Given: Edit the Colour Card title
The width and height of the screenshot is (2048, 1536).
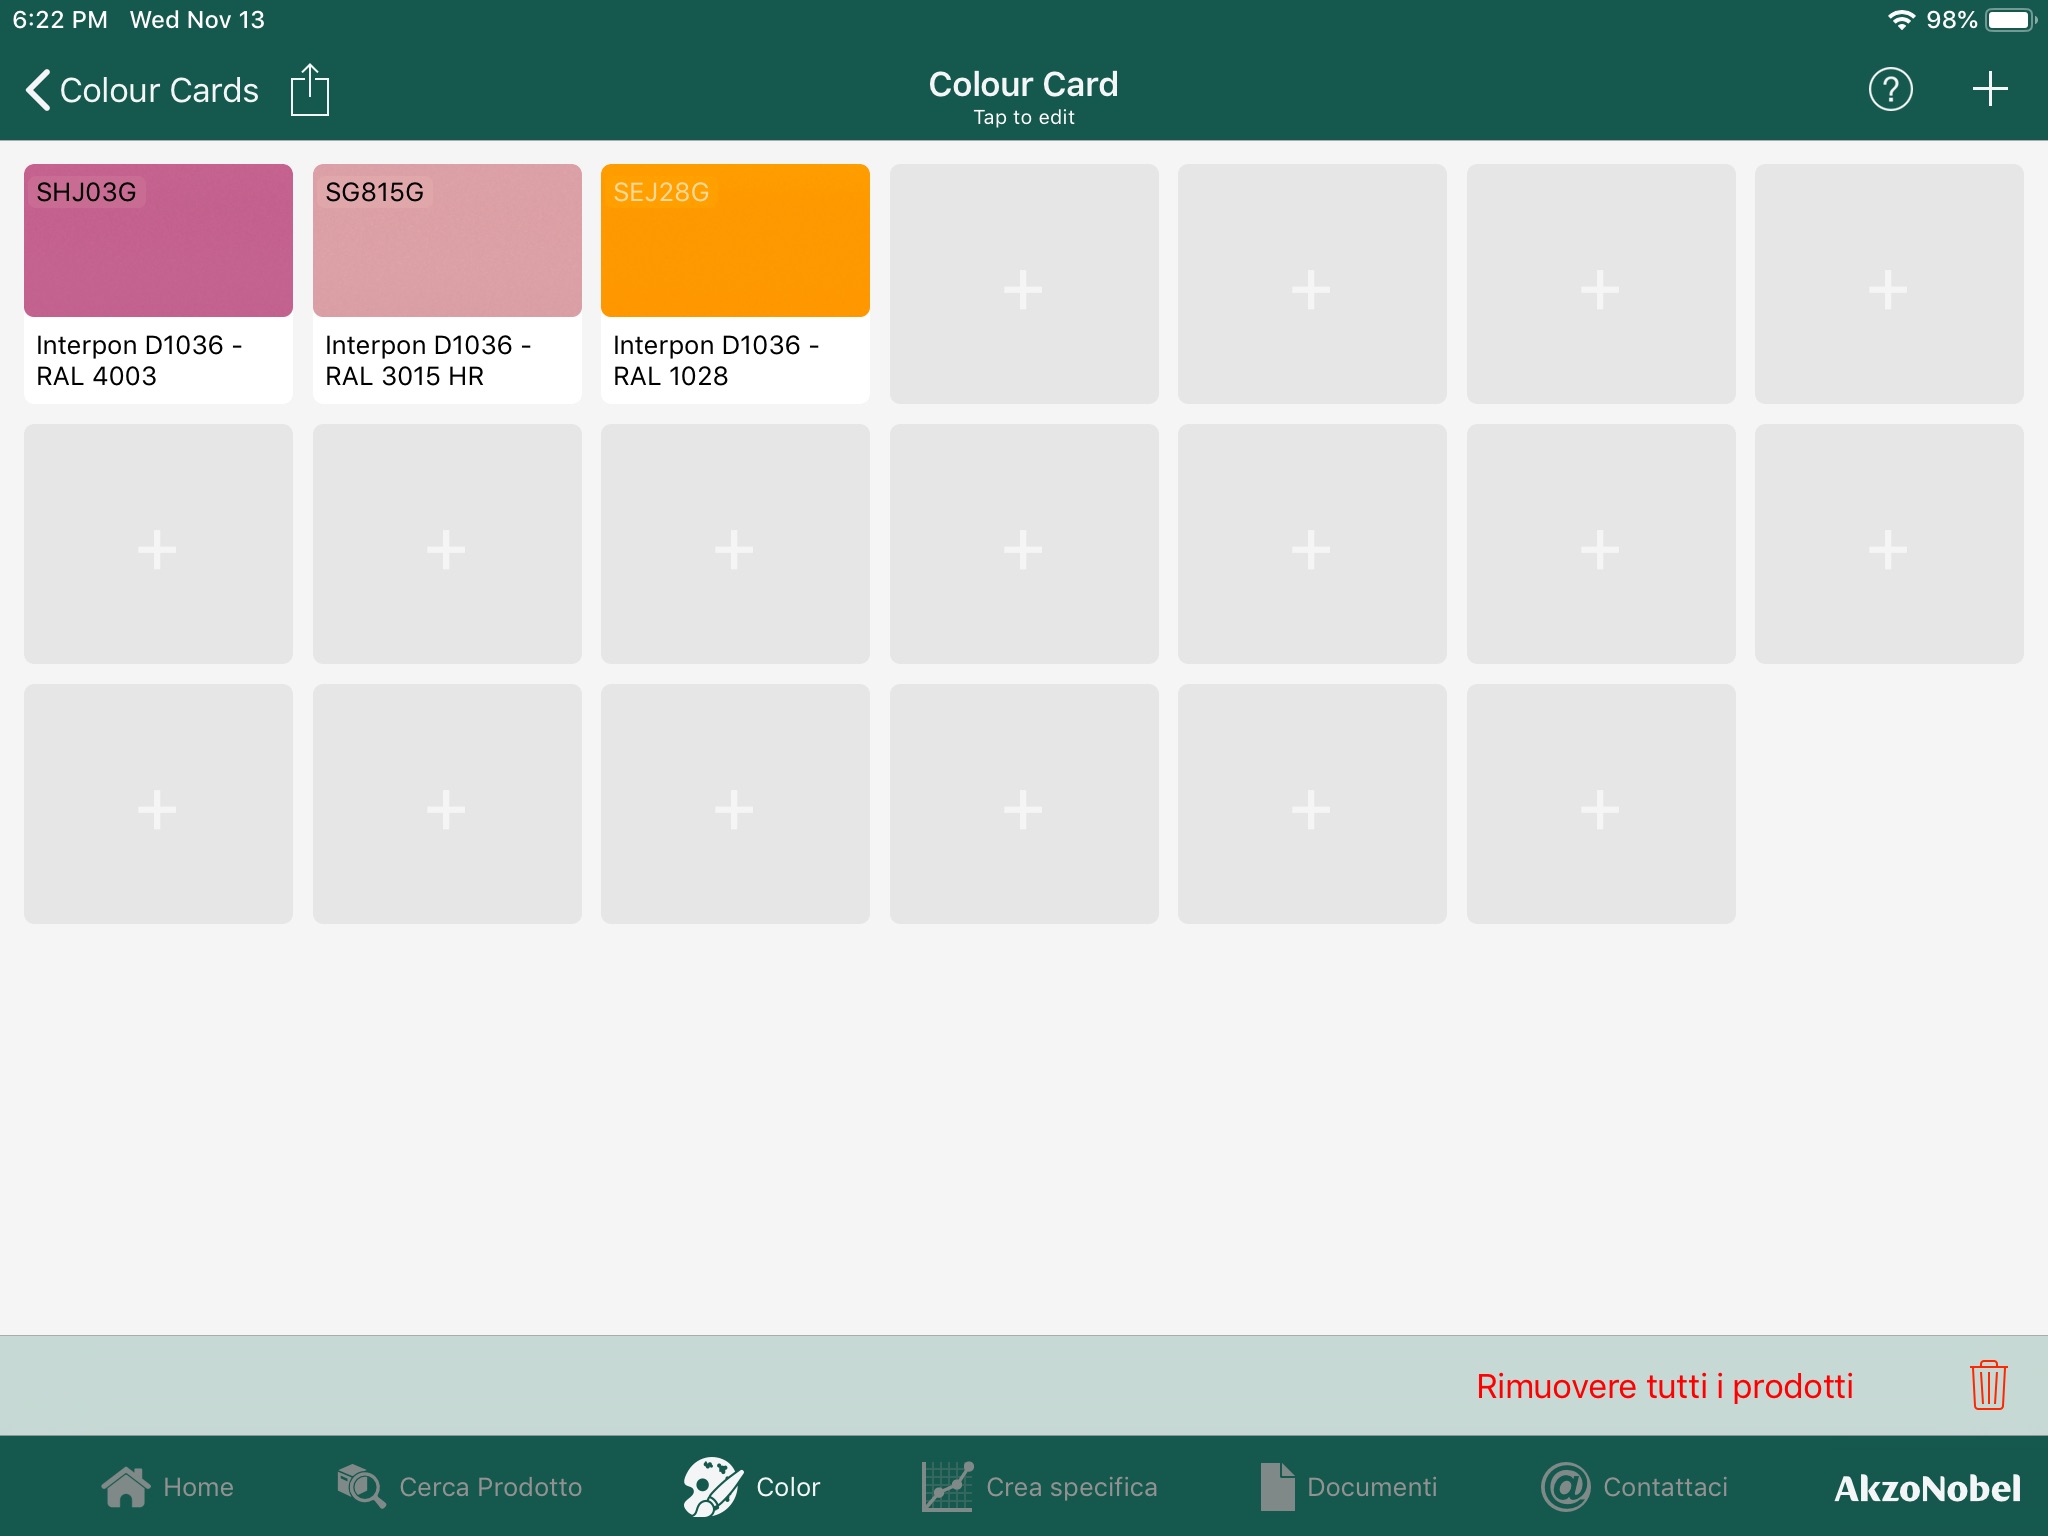Looking at the screenshot, I should click(x=1023, y=97).
